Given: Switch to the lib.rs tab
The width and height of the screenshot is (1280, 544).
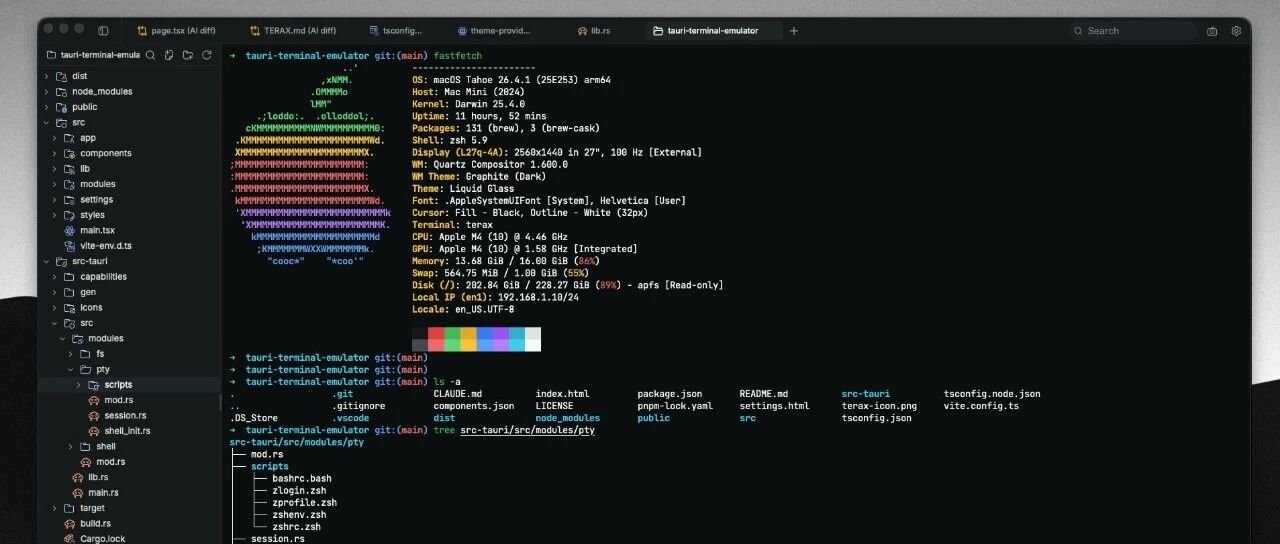Looking at the screenshot, I should click(594, 31).
